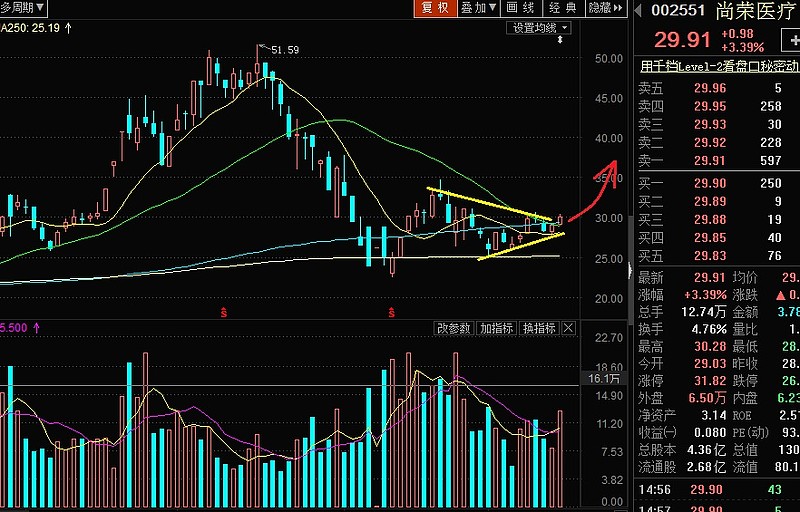Click the 改参数 change parameters button
The image size is (800, 512).
pyautogui.click(x=453, y=328)
